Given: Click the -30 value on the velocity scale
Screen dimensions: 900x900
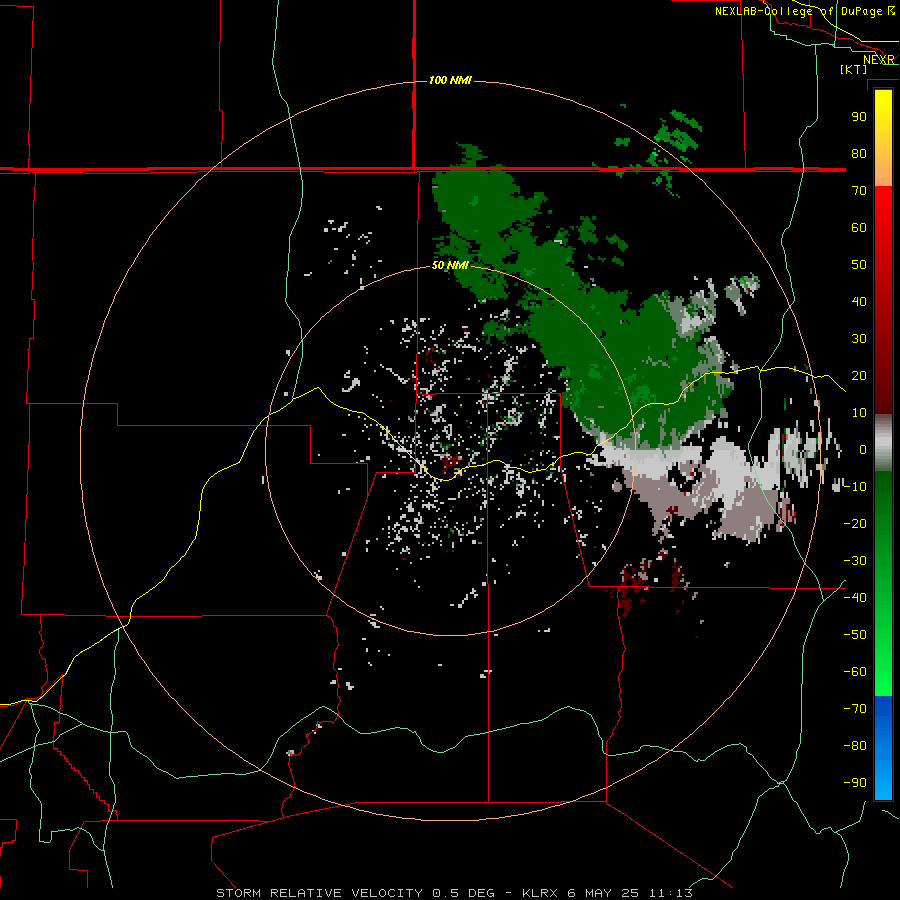Looking at the screenshot, I should pos(855,561).
